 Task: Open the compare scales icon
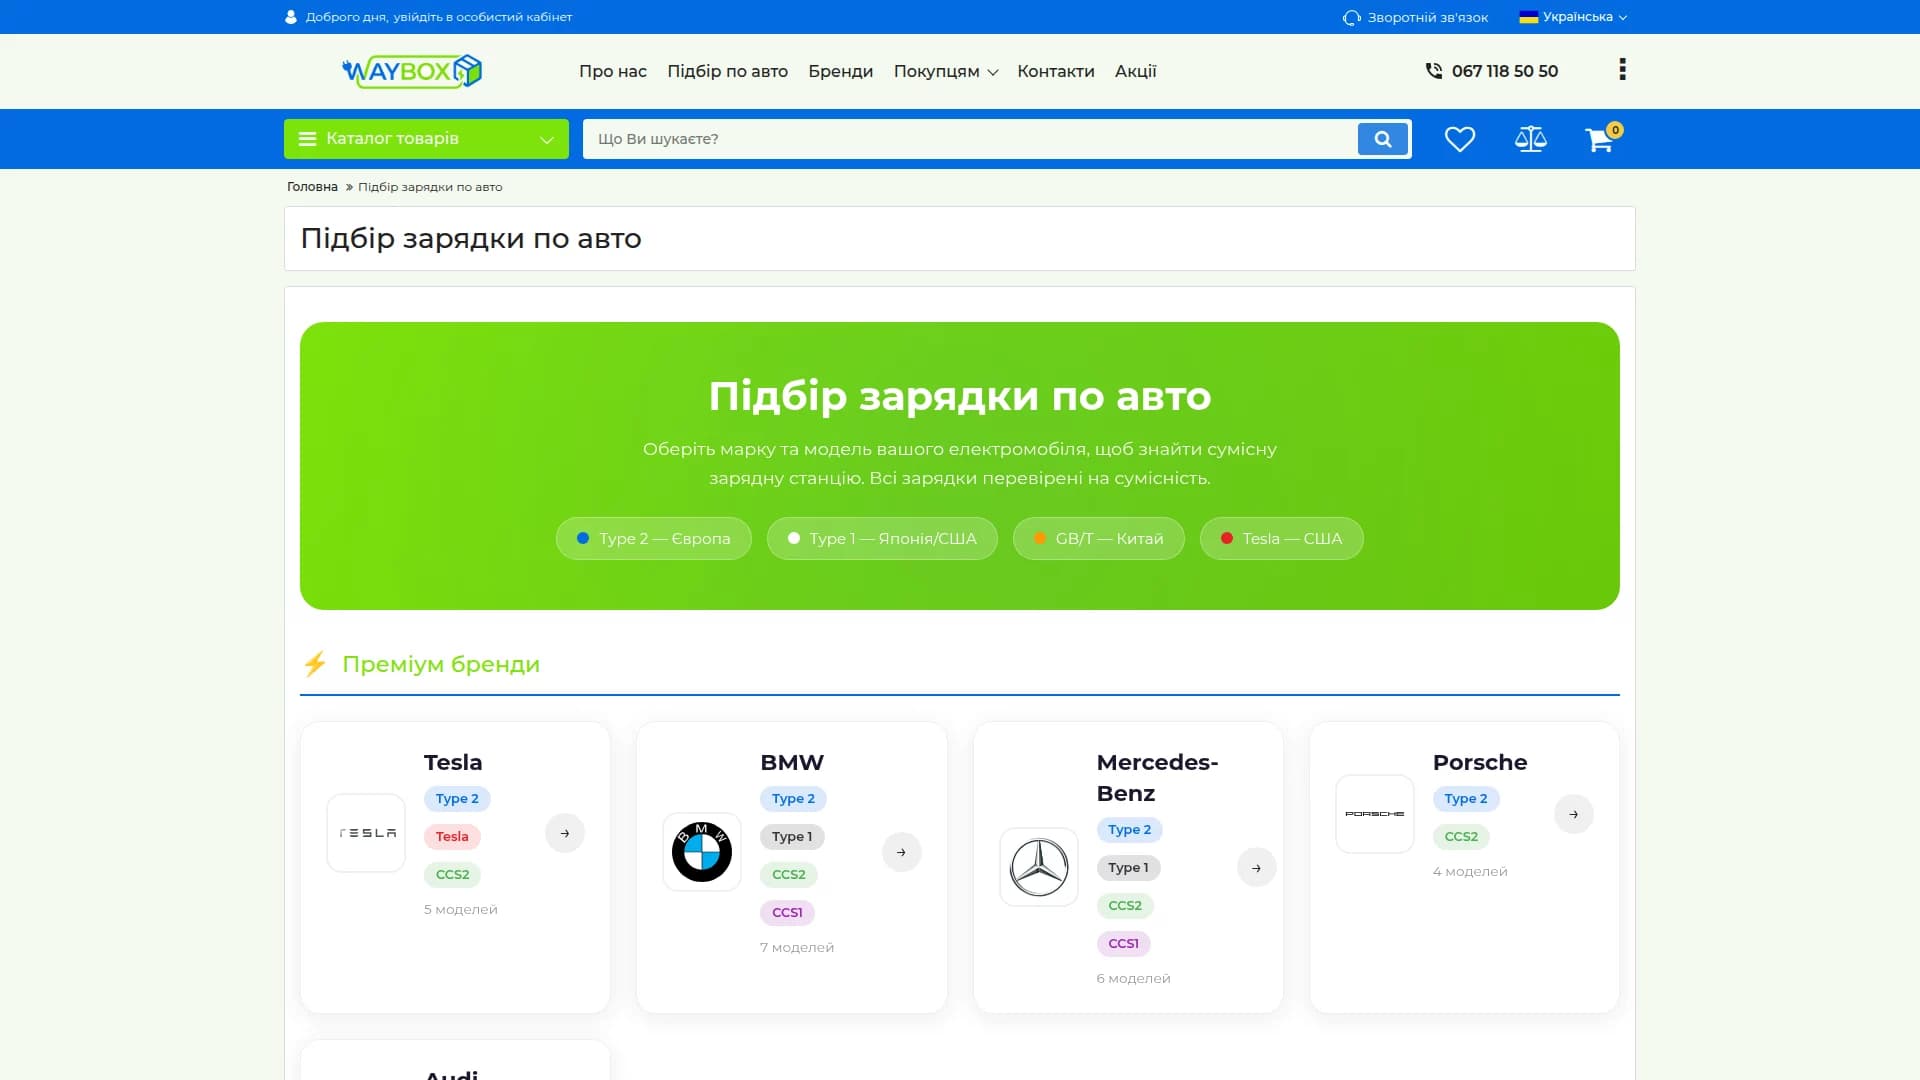pos(1530,139)
